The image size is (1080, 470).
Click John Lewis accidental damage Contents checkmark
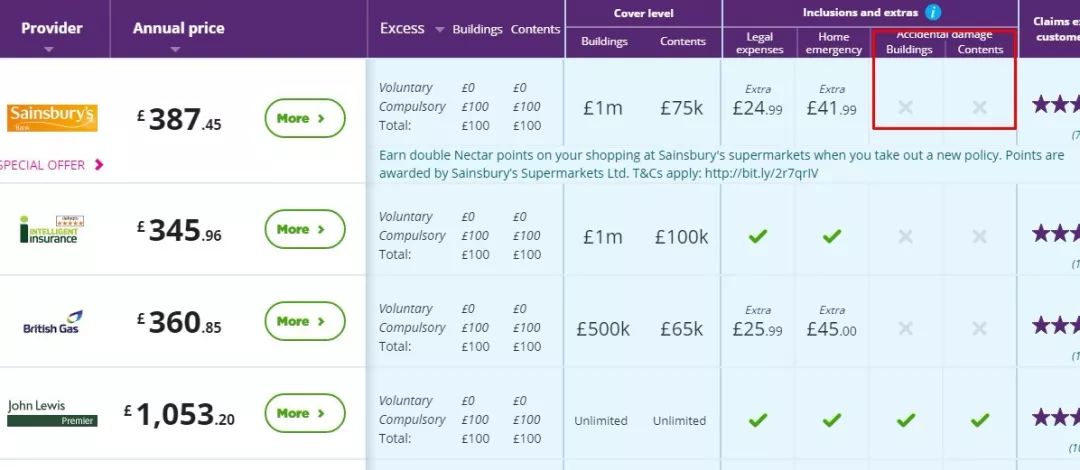click(979, 420)
